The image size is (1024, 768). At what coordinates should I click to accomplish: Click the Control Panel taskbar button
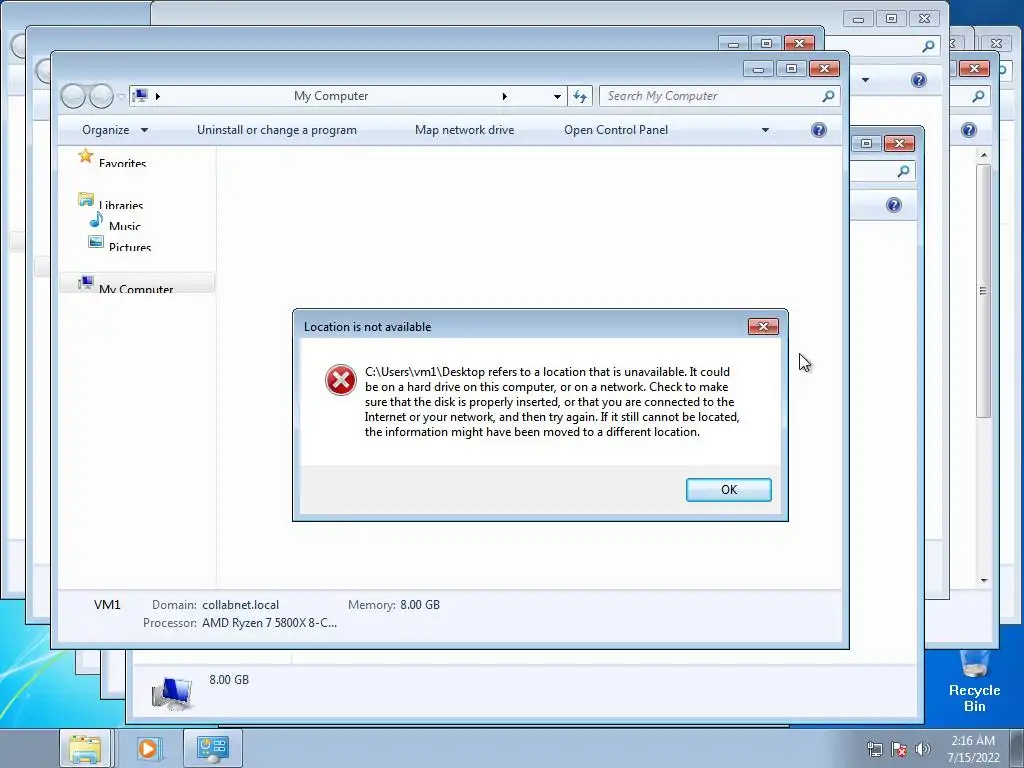pos(212,748)
